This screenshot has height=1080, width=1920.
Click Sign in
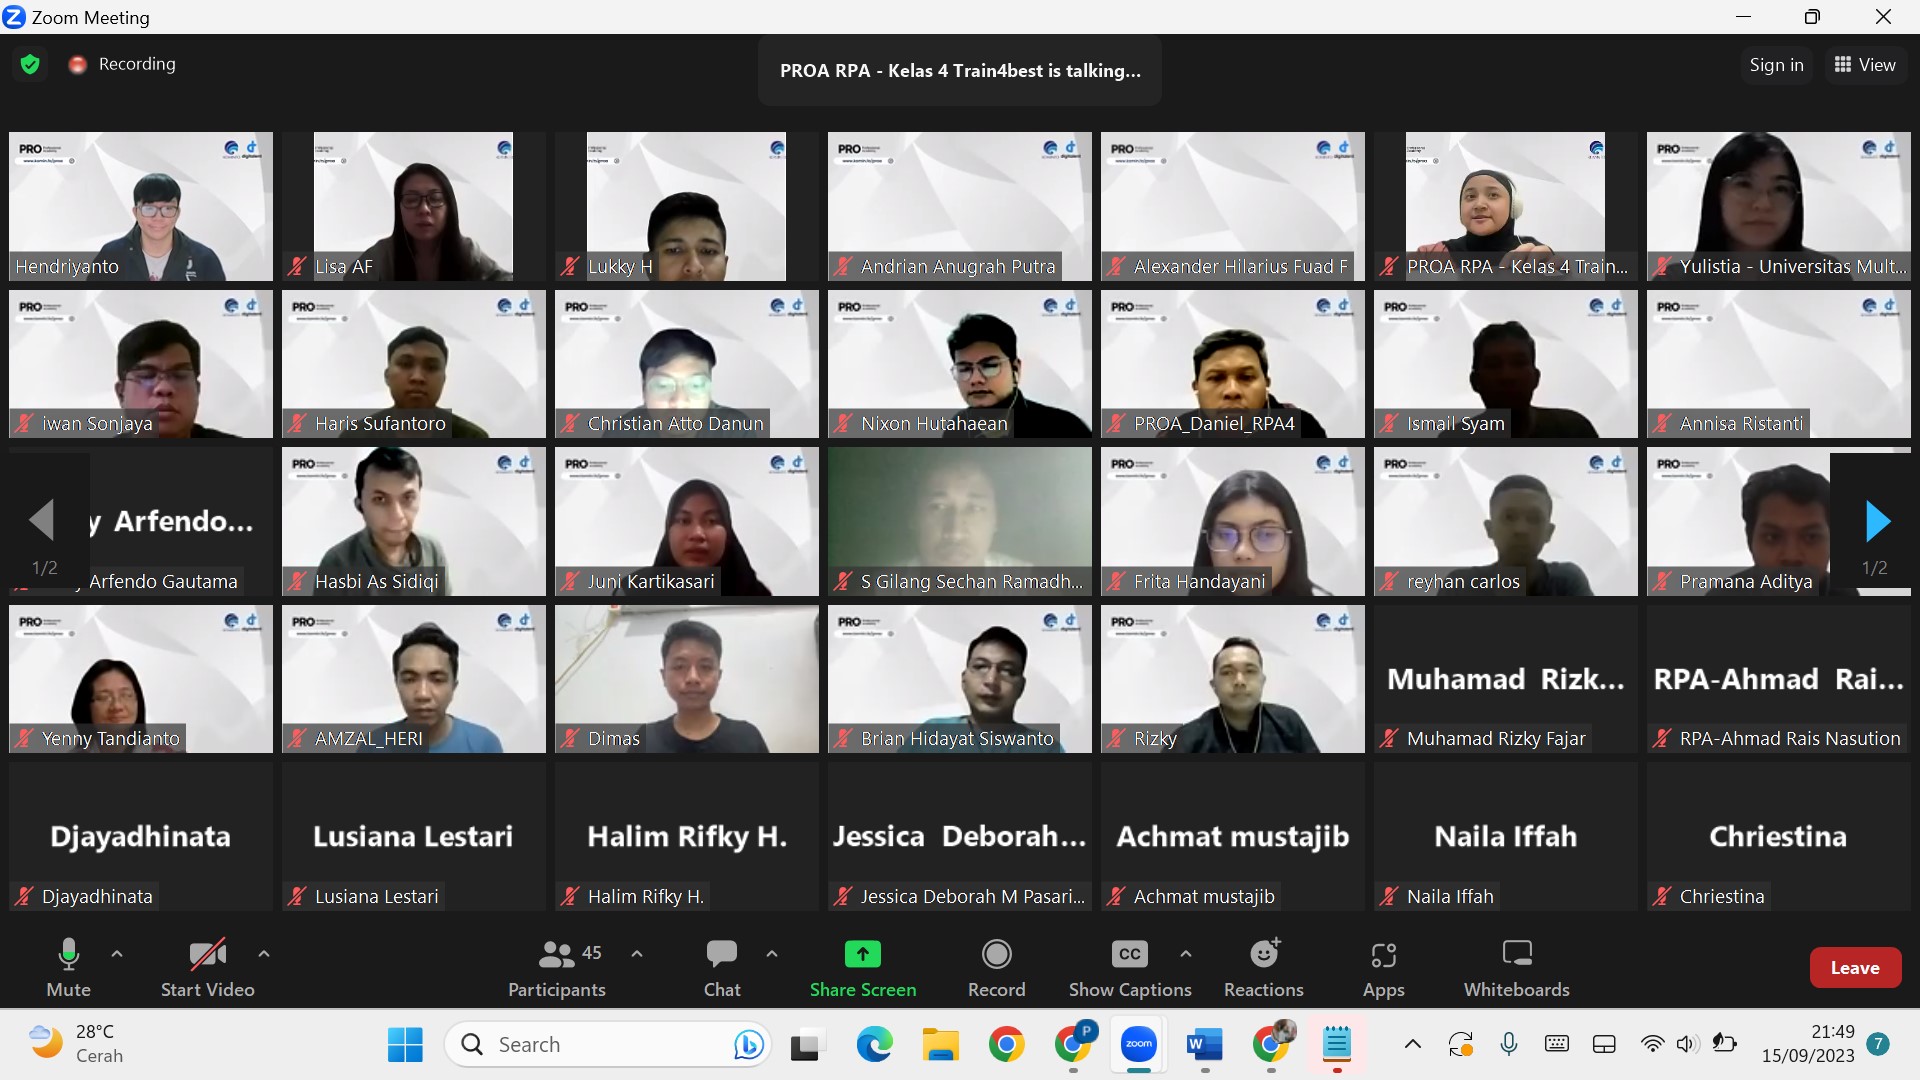(1775, 64)
